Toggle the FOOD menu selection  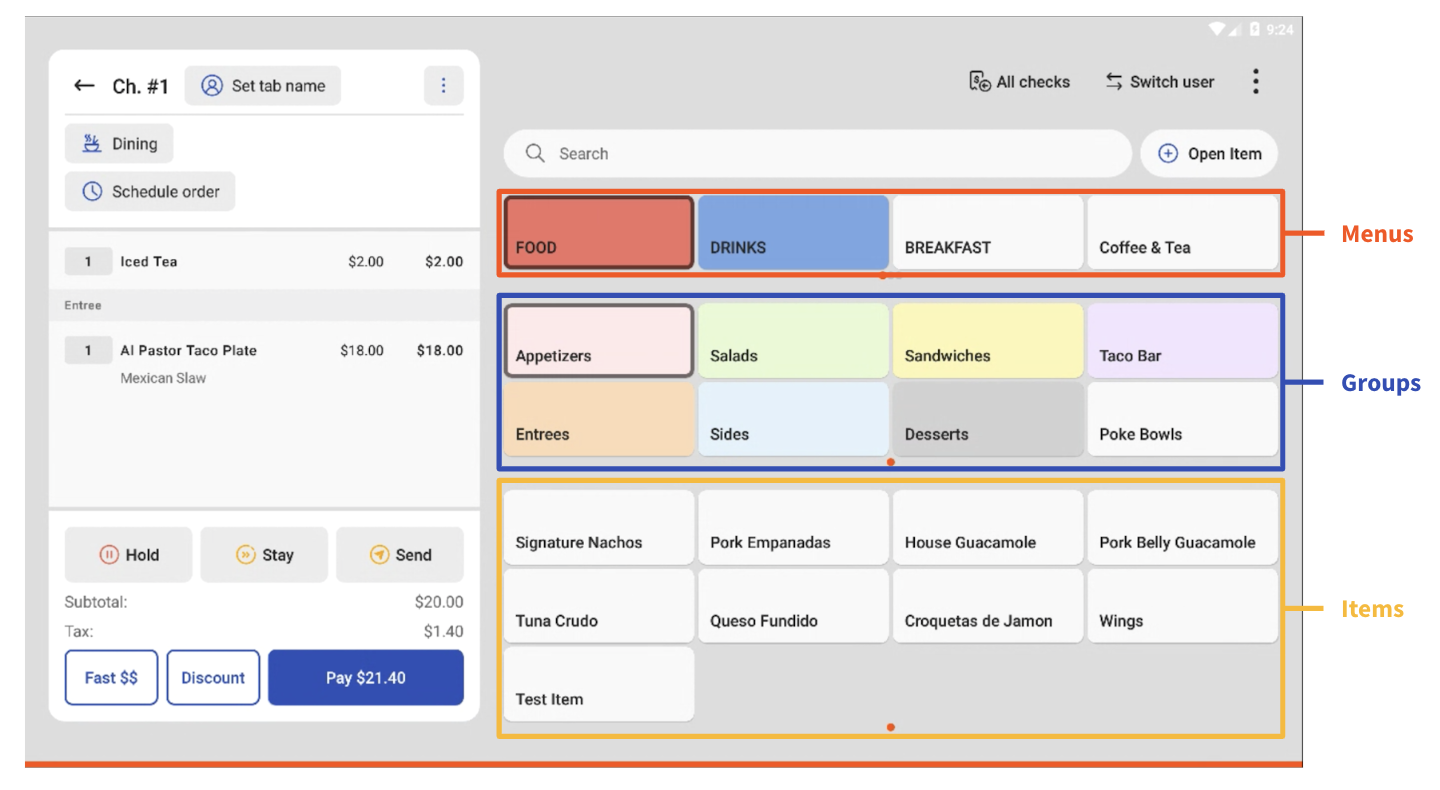click(598, 232)
